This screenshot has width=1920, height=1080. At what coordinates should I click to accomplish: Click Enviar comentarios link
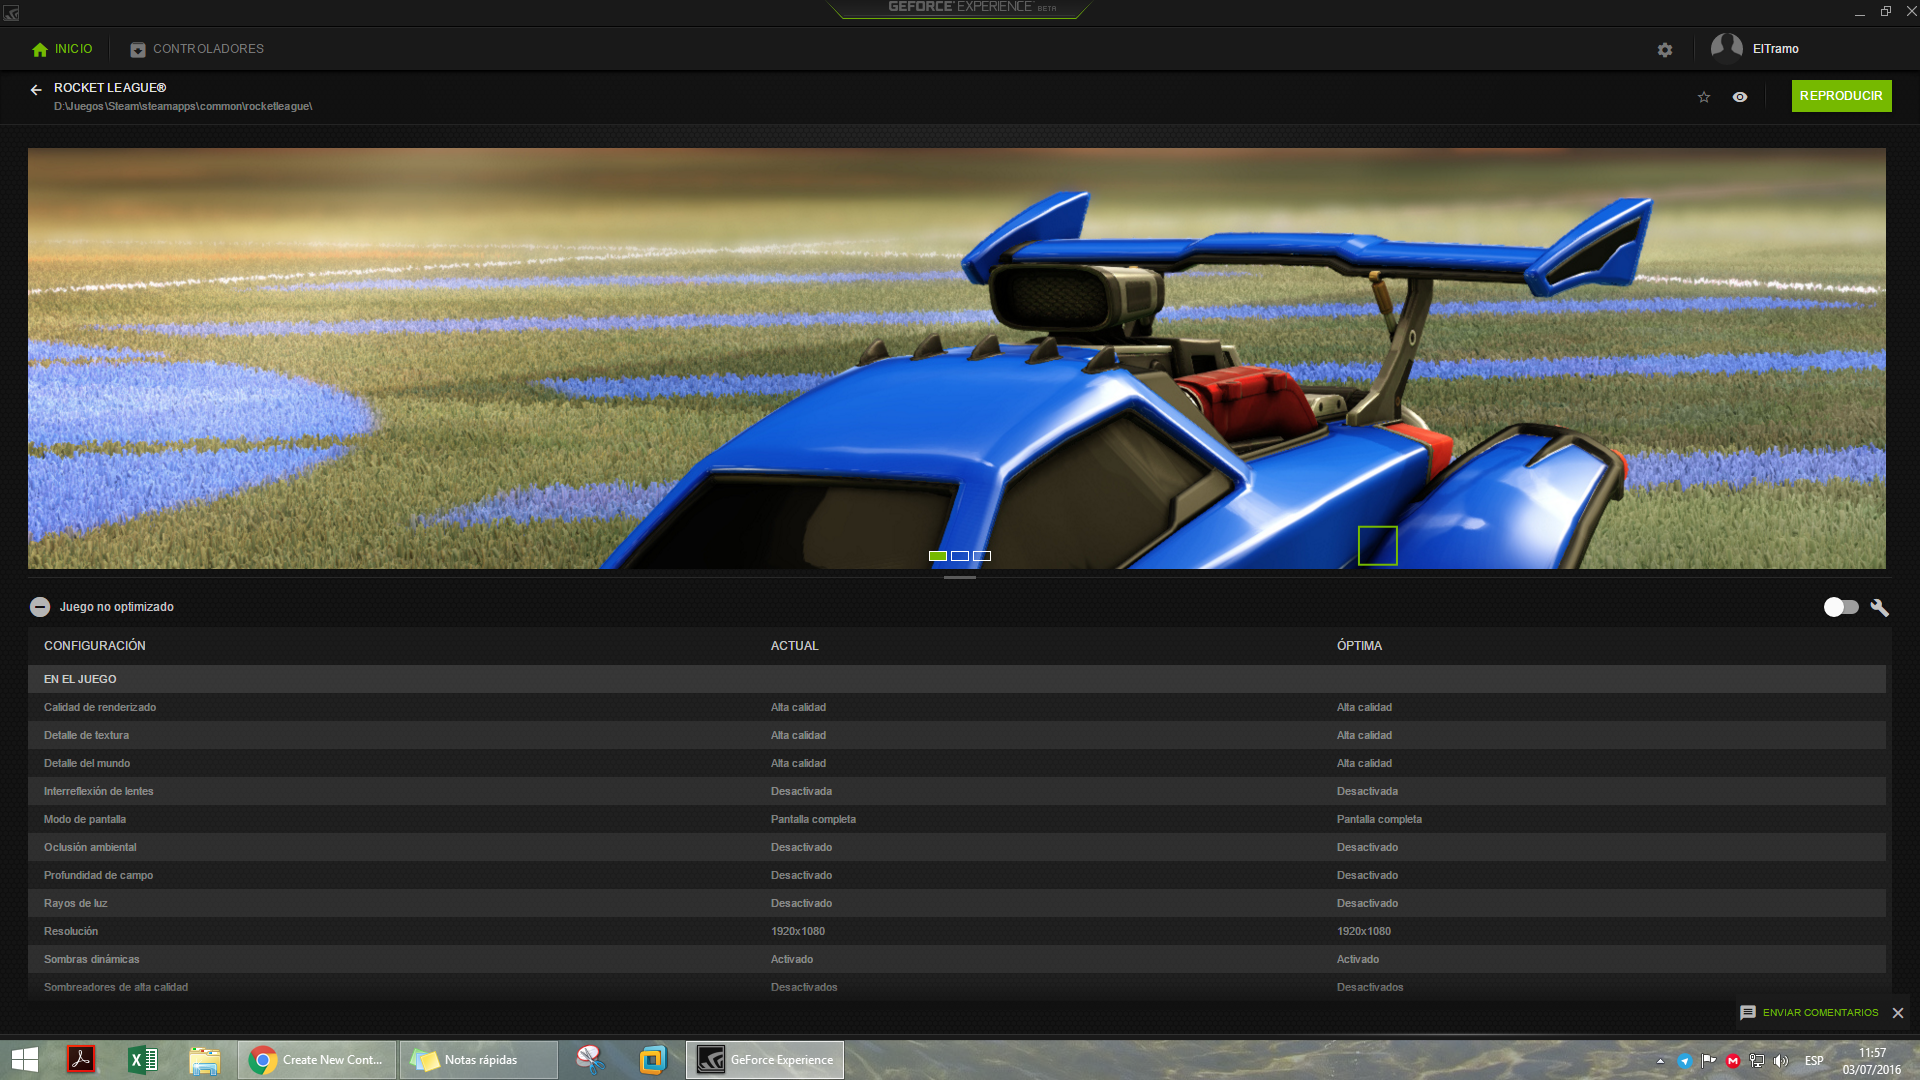pyautogui.click(x=1820, y=1013)
